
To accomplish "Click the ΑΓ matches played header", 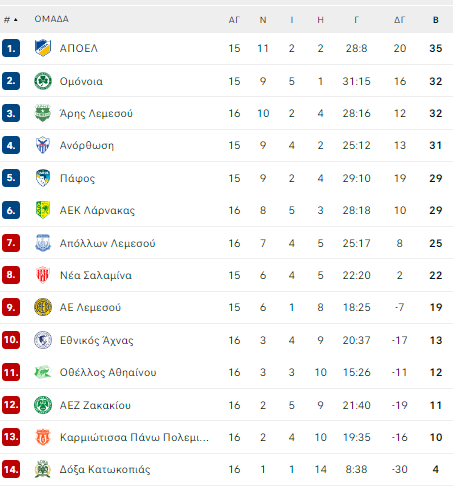I will click(x=234, y=20).
